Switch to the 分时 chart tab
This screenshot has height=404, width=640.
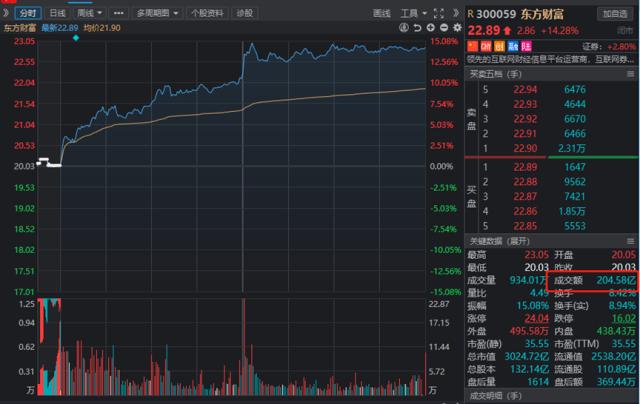click(x=26, y=13)
